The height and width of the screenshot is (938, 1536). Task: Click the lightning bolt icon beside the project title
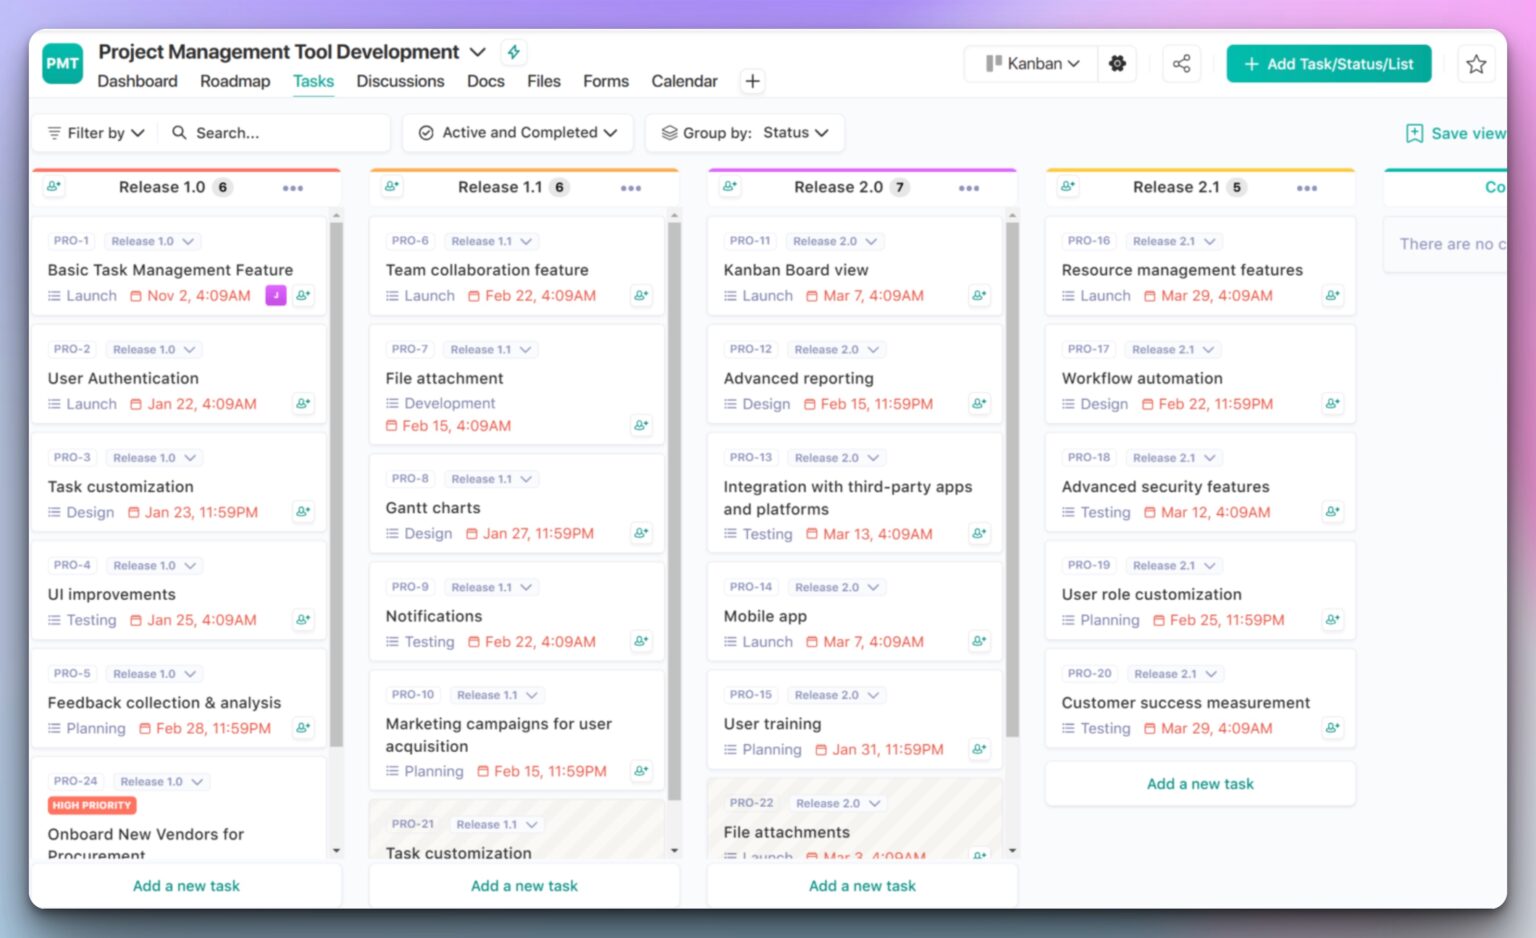click(514, 52)
